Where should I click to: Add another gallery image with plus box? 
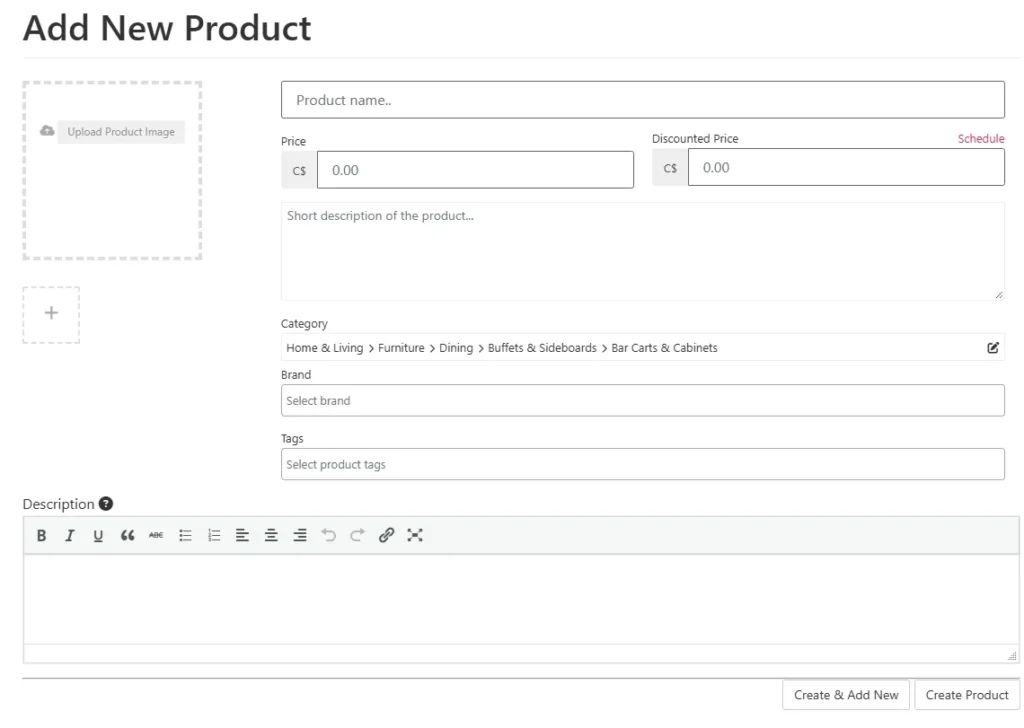pos(51,315)
